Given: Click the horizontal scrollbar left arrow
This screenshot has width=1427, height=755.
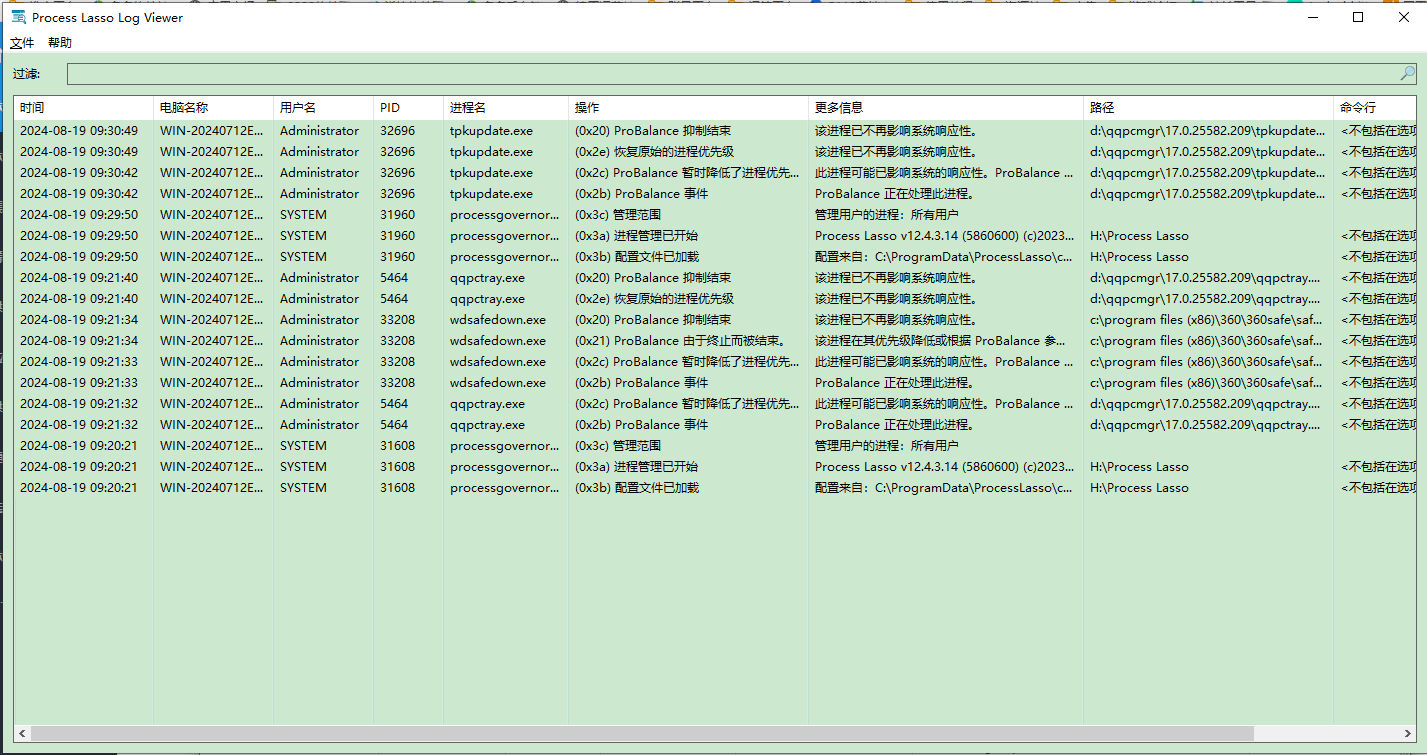Looking at the screenshot, I should click(22, 734).
